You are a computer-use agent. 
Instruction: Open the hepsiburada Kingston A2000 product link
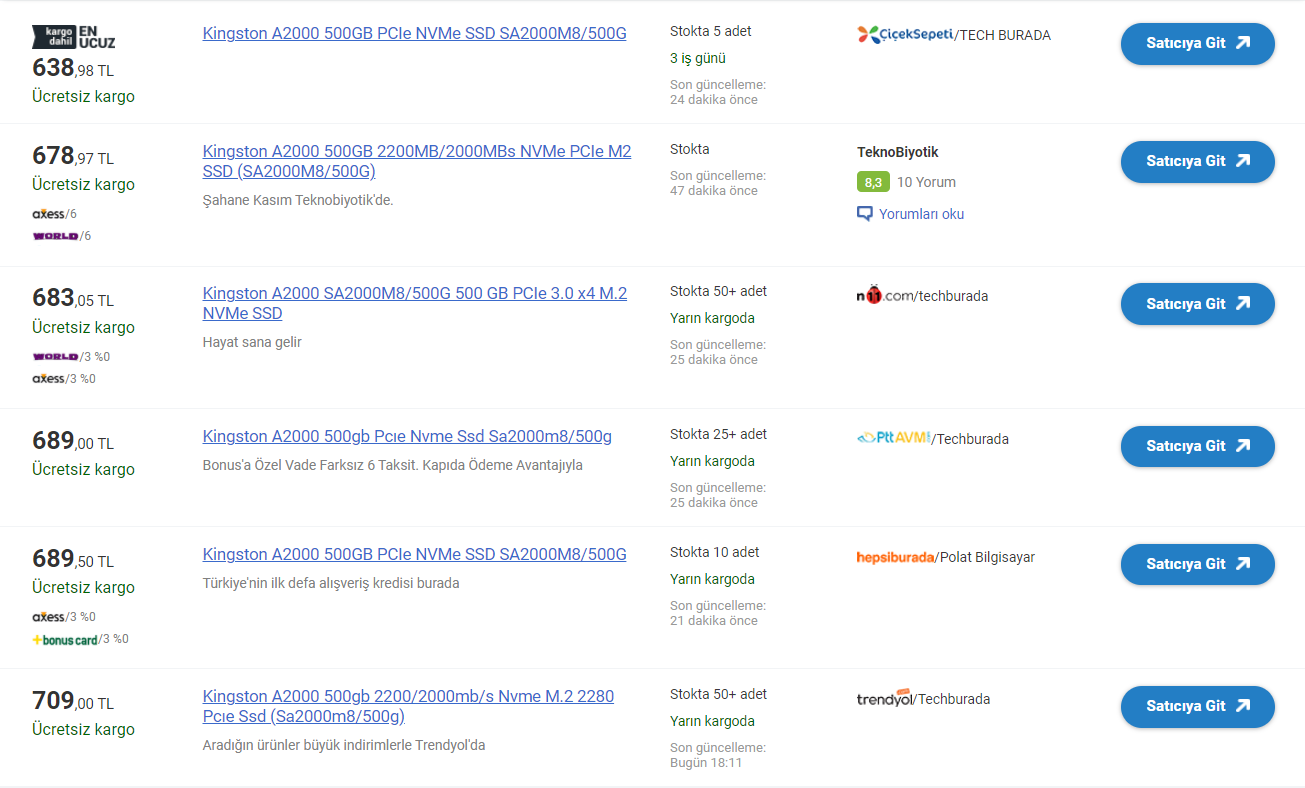point(414,554)
